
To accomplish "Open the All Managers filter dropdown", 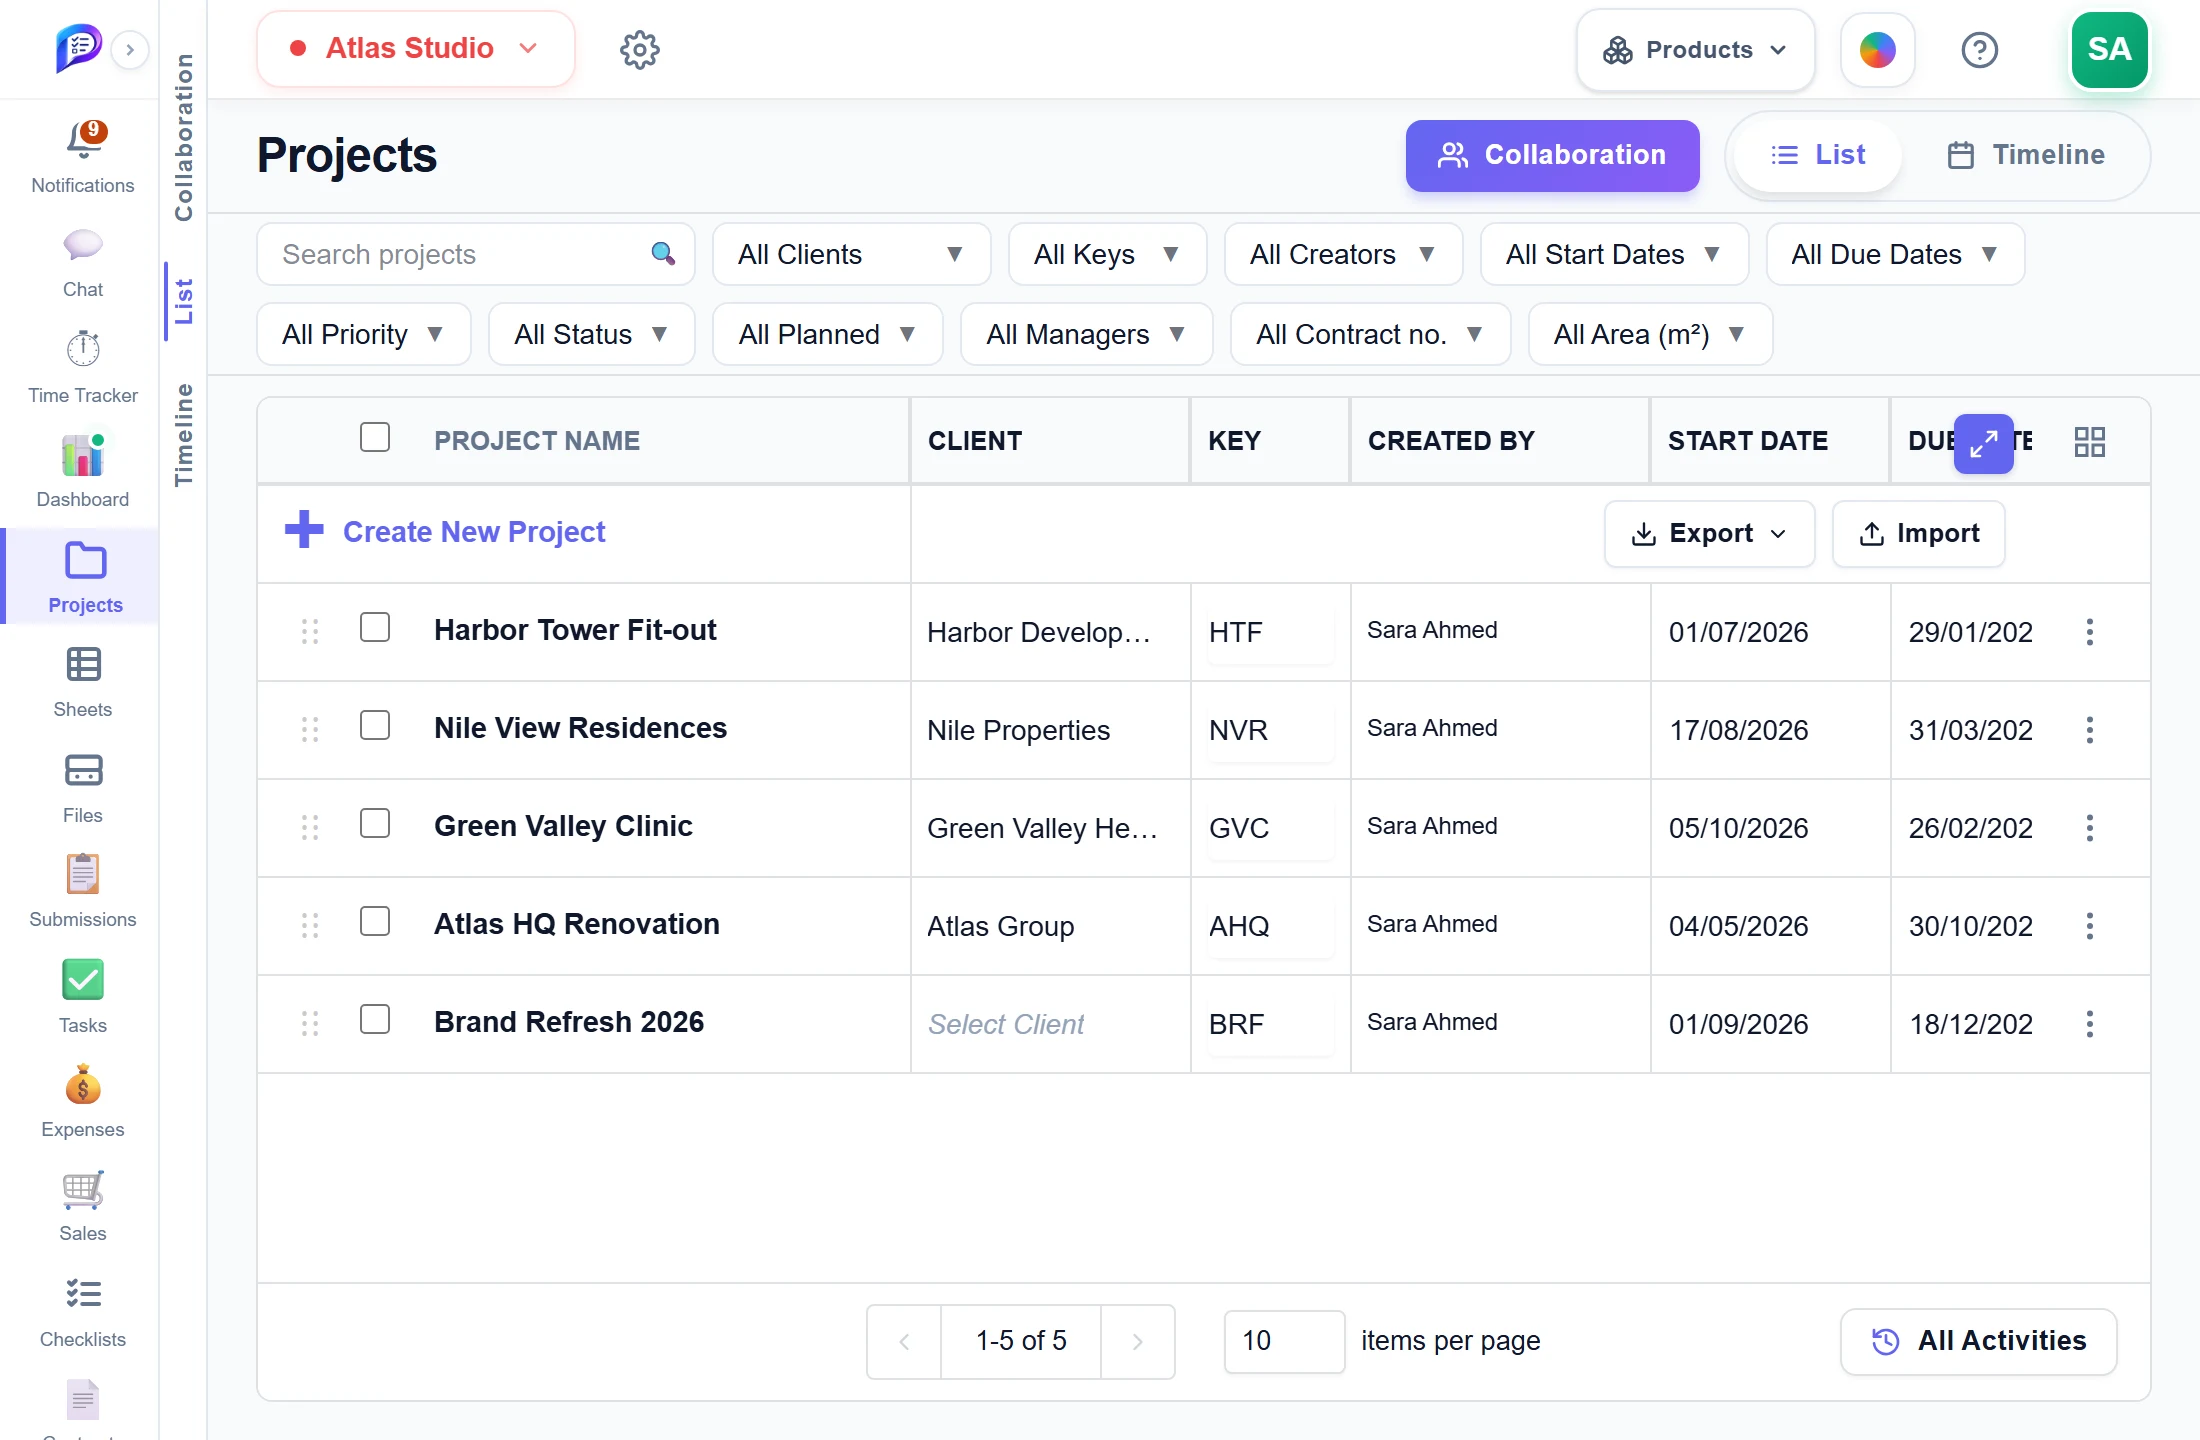I will [1086, 334].
